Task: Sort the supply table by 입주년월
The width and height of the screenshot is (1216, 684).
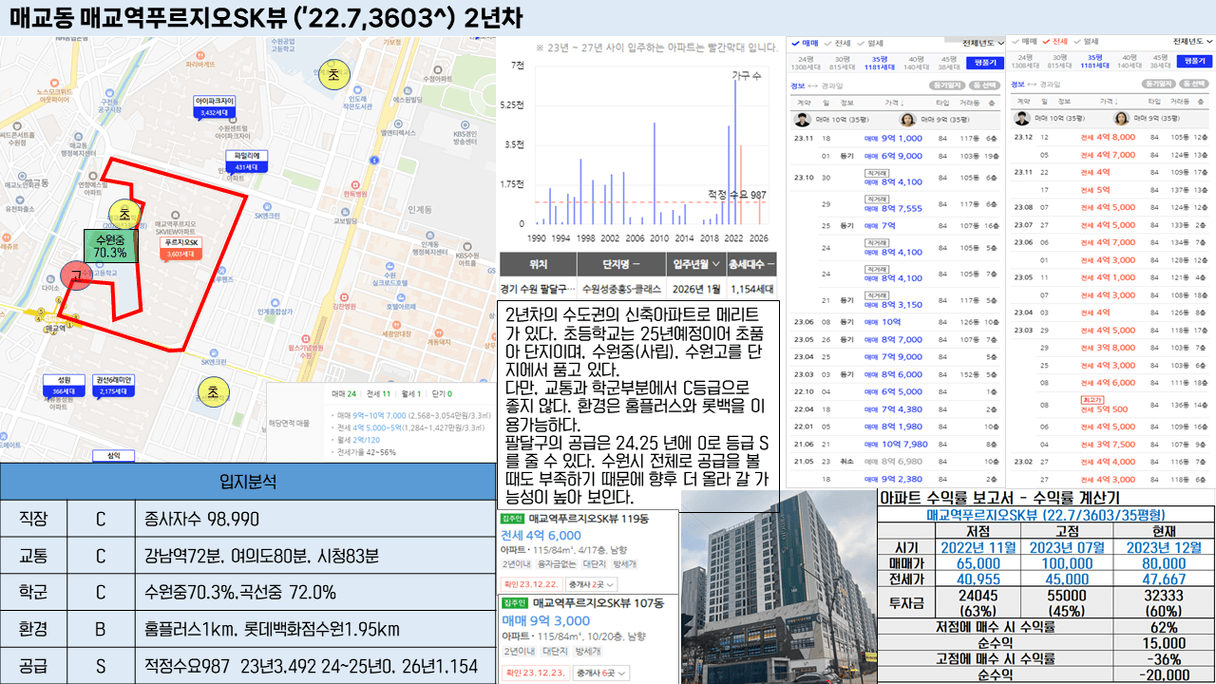Action: coord(696,264)
